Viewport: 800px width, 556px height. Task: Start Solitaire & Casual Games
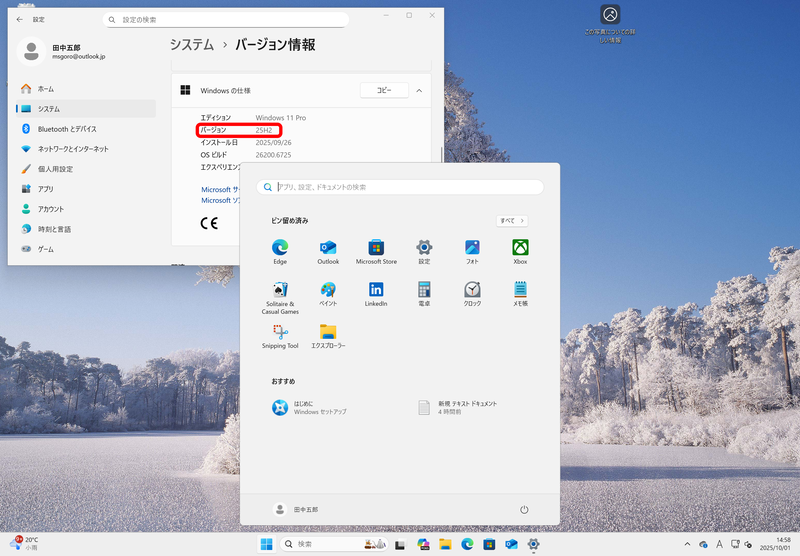tap(280, 297)
